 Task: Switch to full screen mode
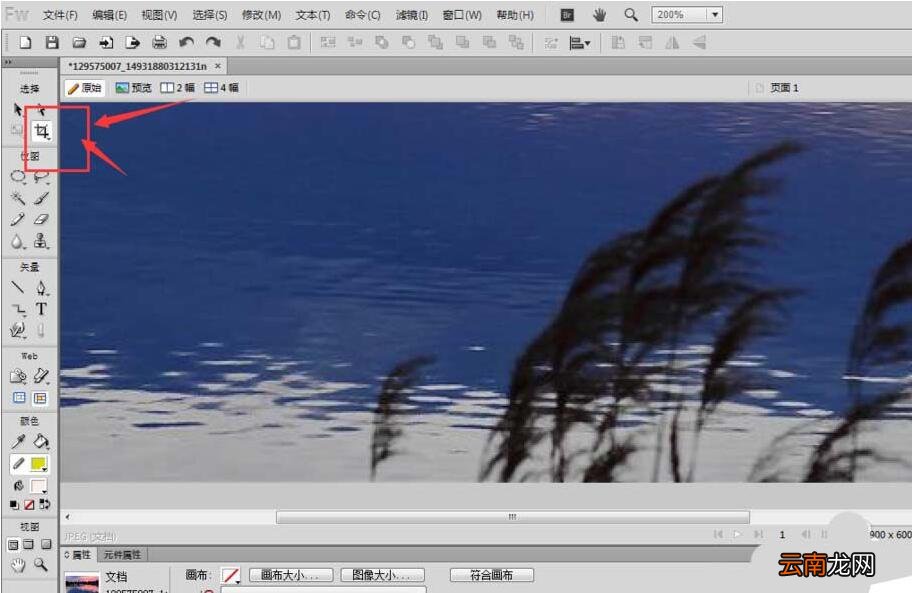point(46,545)
